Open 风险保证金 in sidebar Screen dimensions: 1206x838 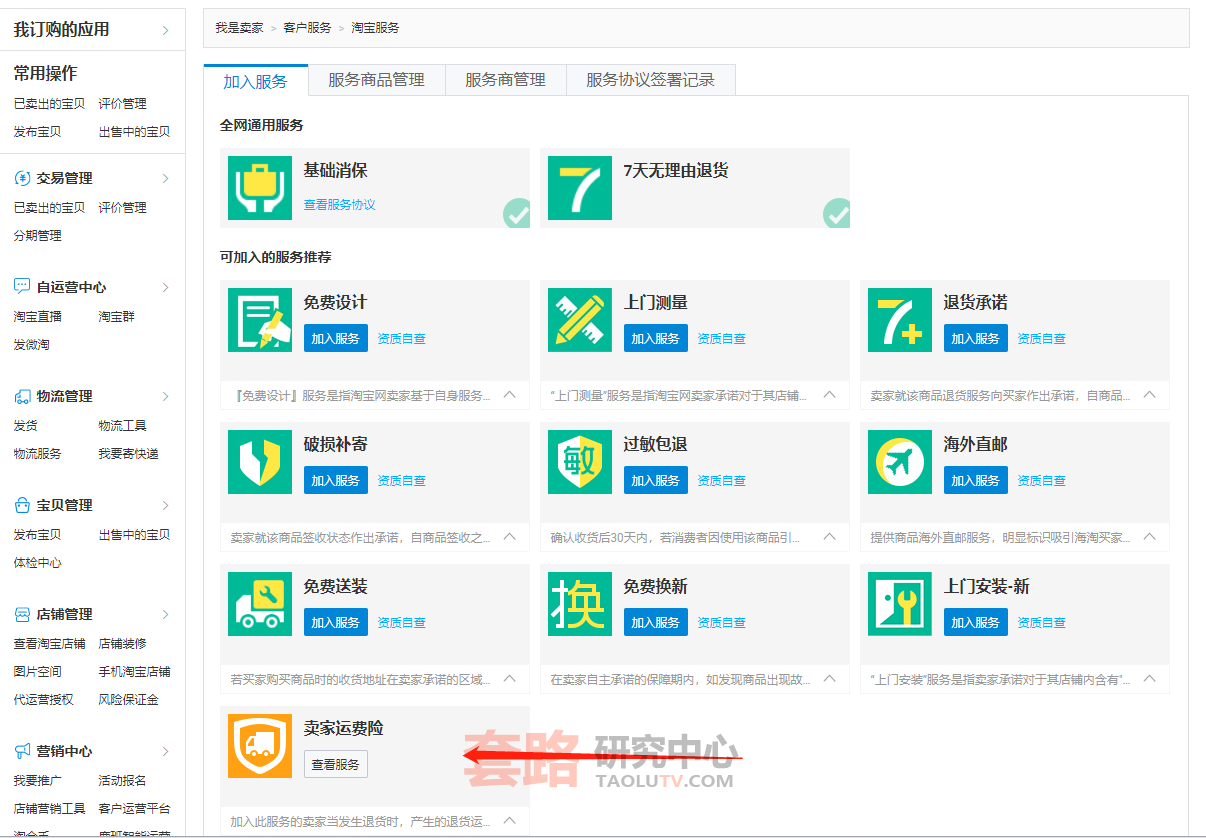coord(129,699)
